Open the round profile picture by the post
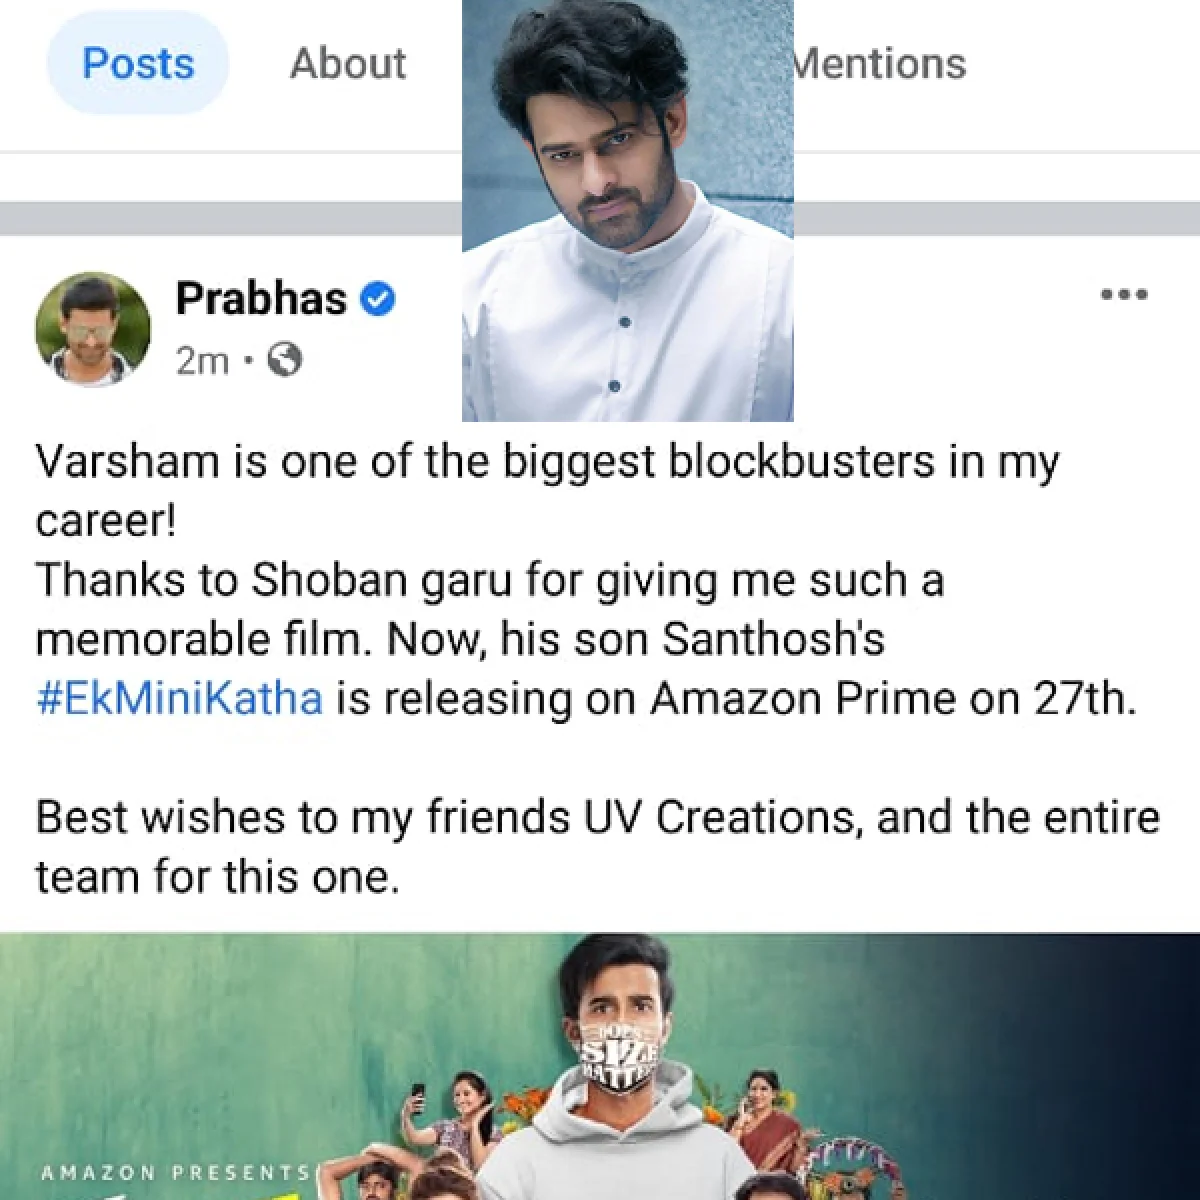 coord(93,329)
